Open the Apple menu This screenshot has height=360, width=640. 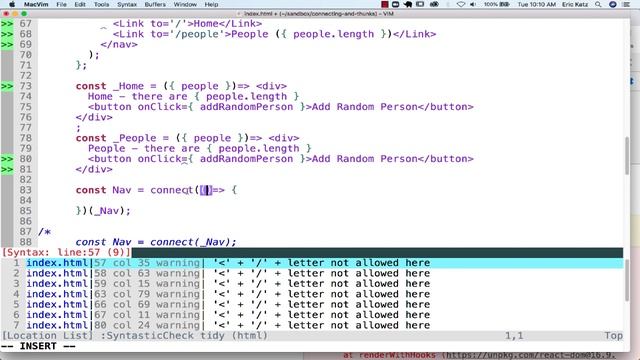(x=12, y=4)
